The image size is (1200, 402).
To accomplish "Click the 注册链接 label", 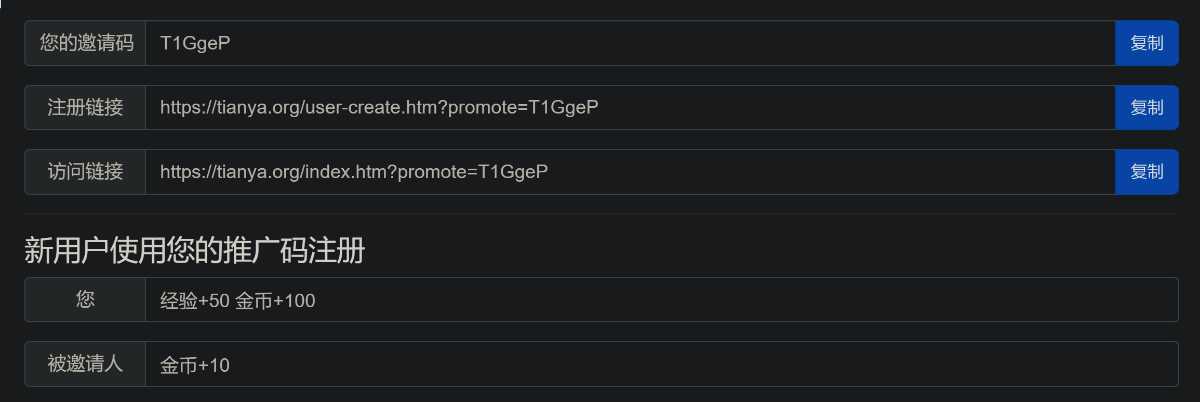I will (85, 107).
